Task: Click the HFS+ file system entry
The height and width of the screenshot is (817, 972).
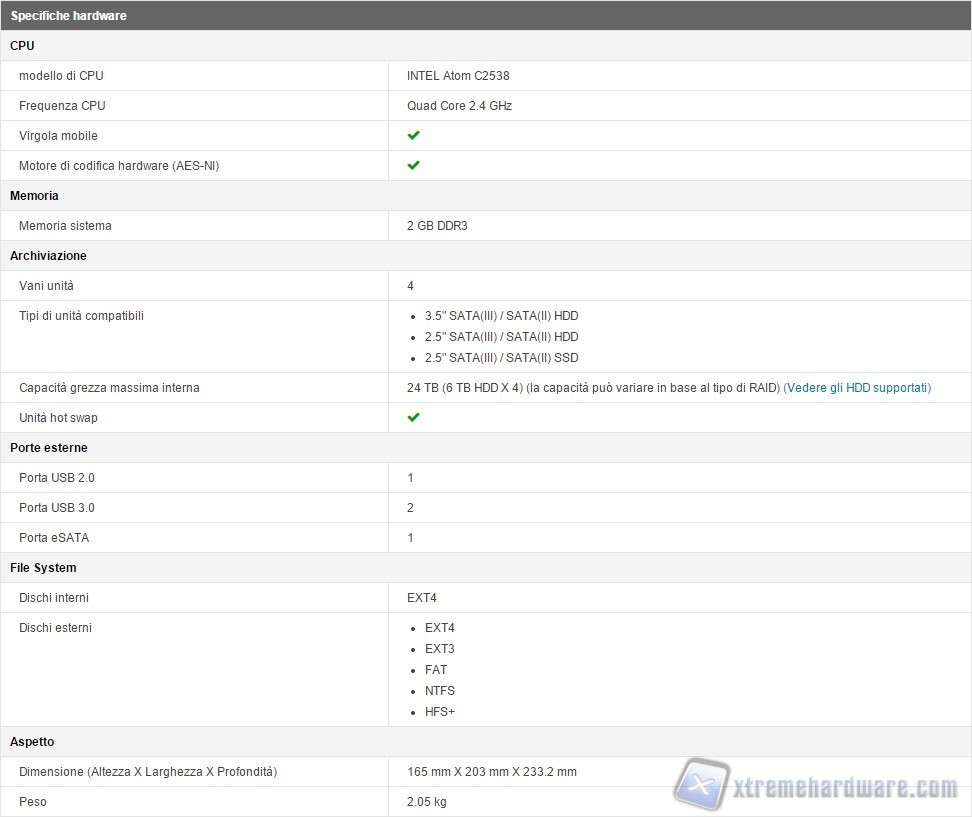Action: (x=439, y=712)
